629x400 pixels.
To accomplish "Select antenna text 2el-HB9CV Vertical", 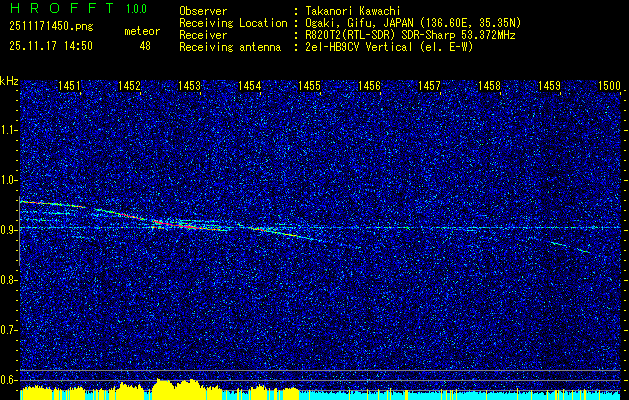I will pos(359,47).
